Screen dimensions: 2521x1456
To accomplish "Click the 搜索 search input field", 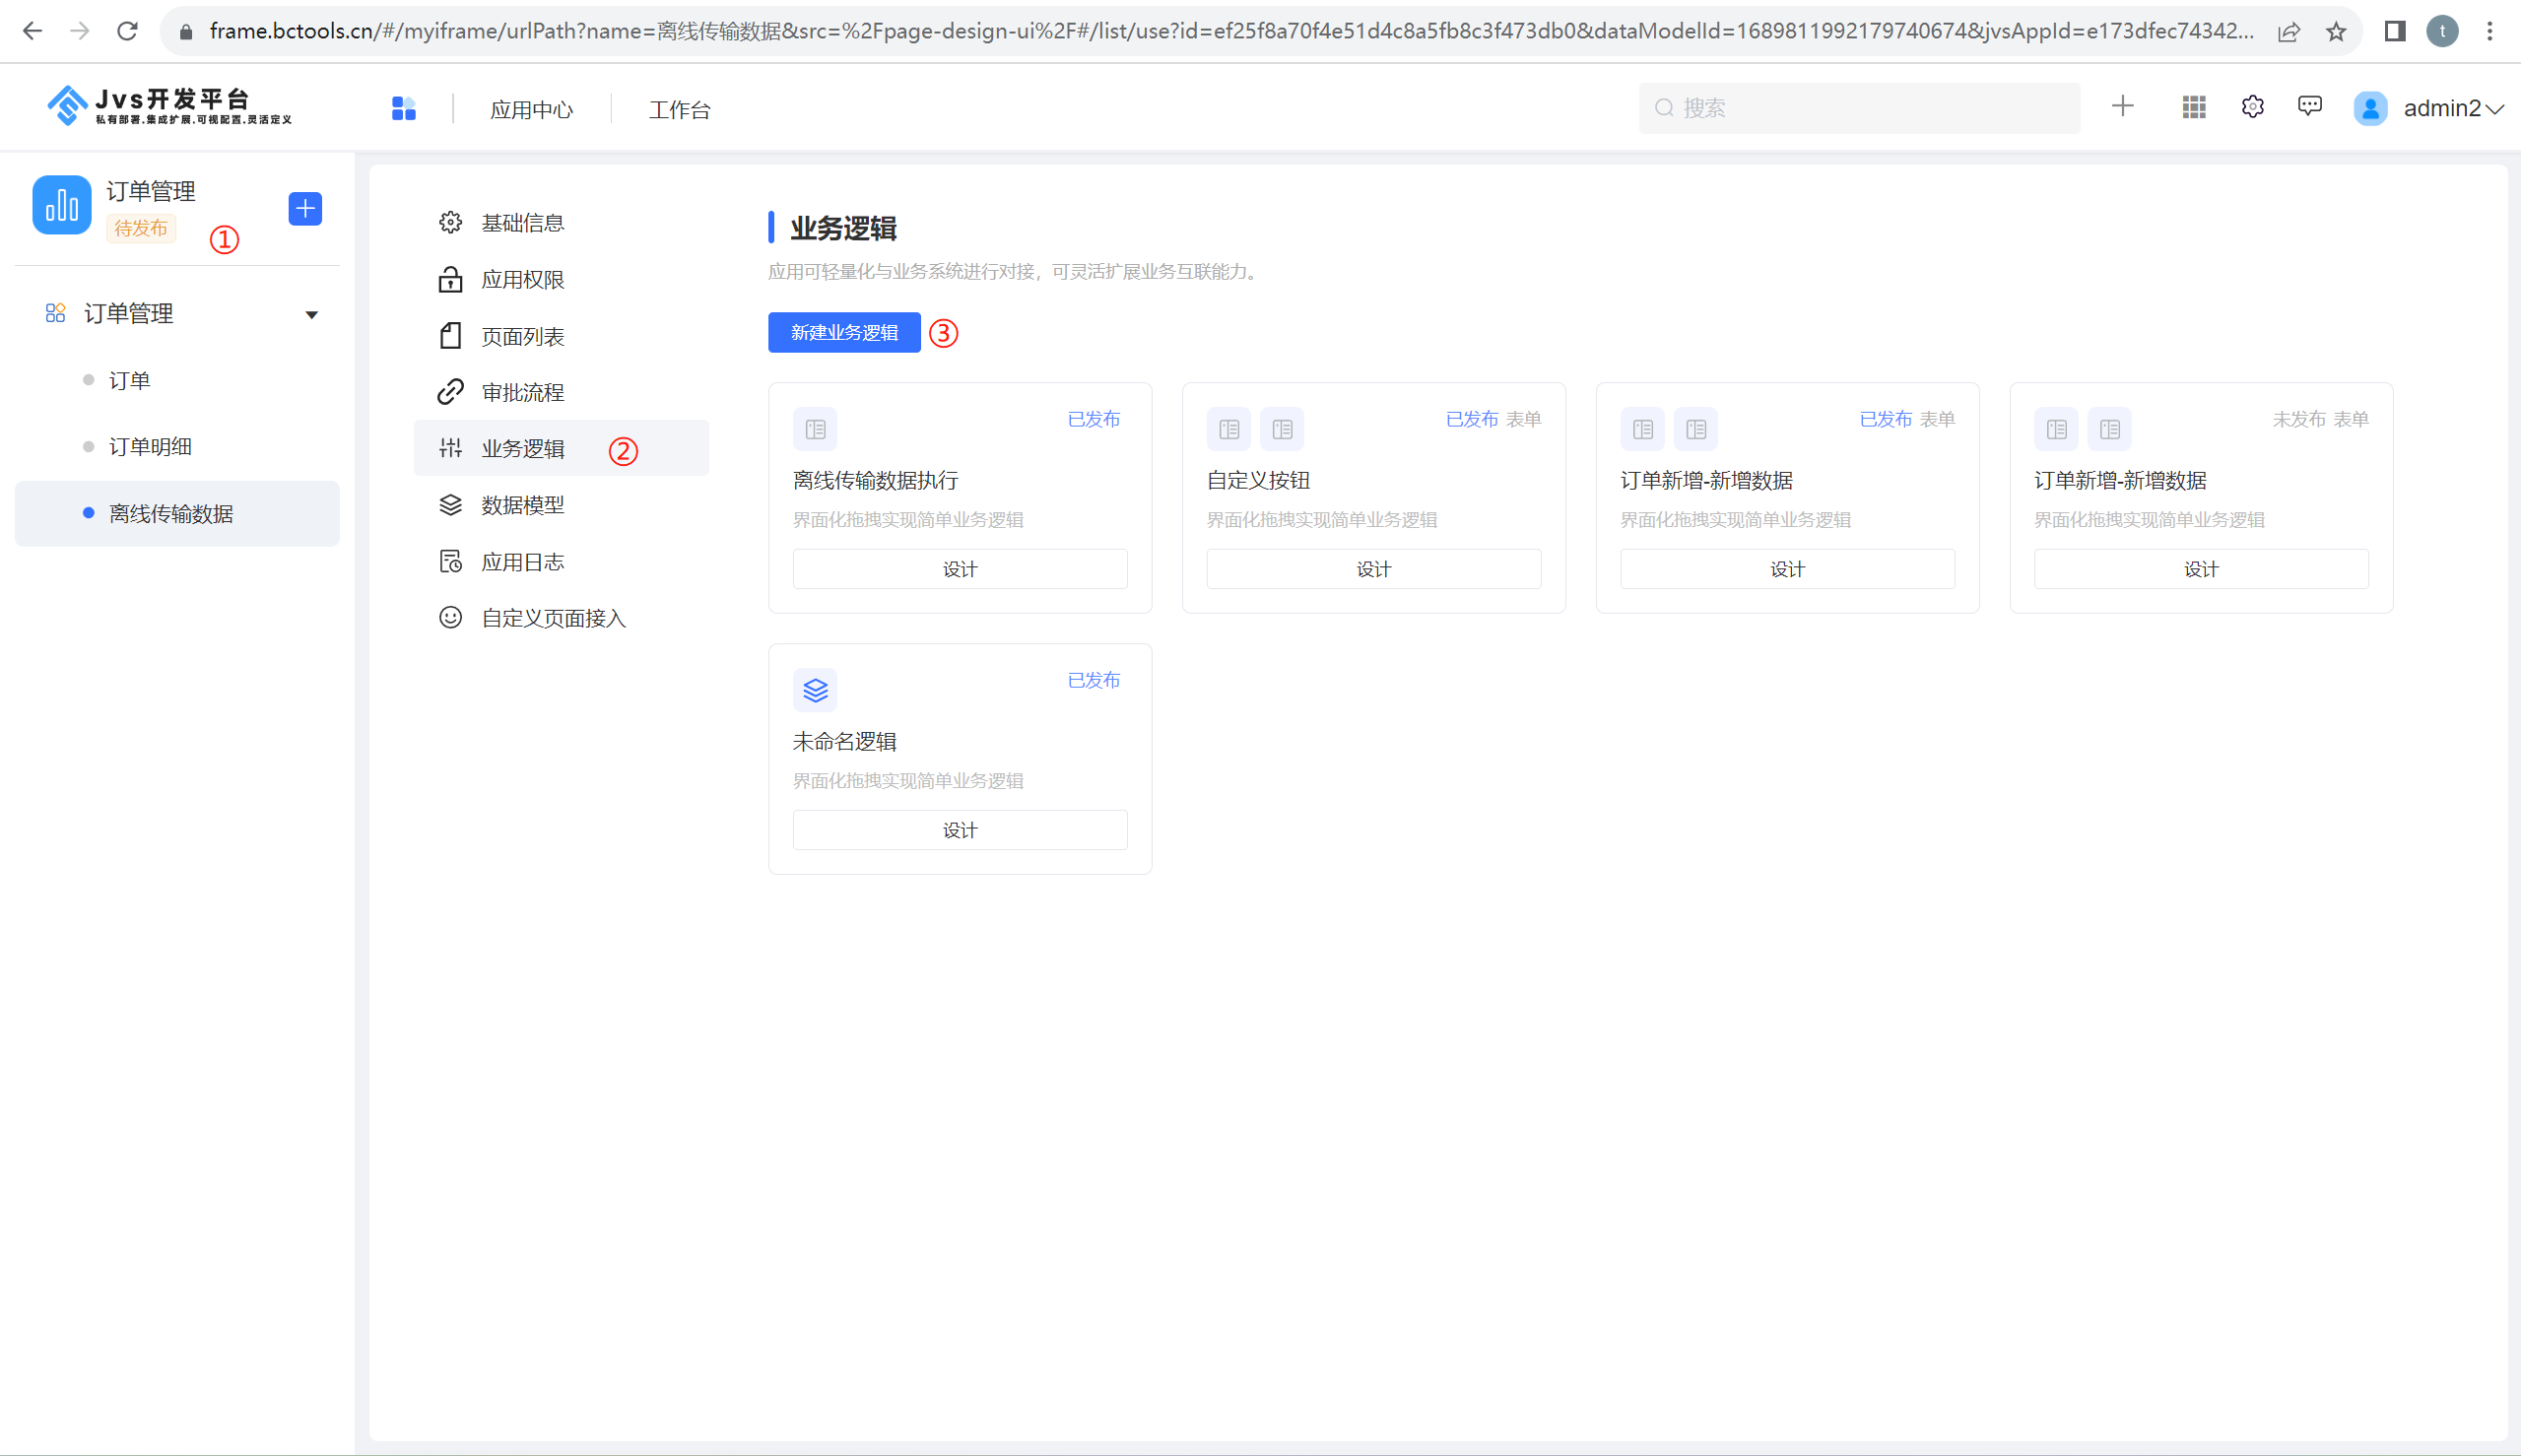I will point(1858,107).
